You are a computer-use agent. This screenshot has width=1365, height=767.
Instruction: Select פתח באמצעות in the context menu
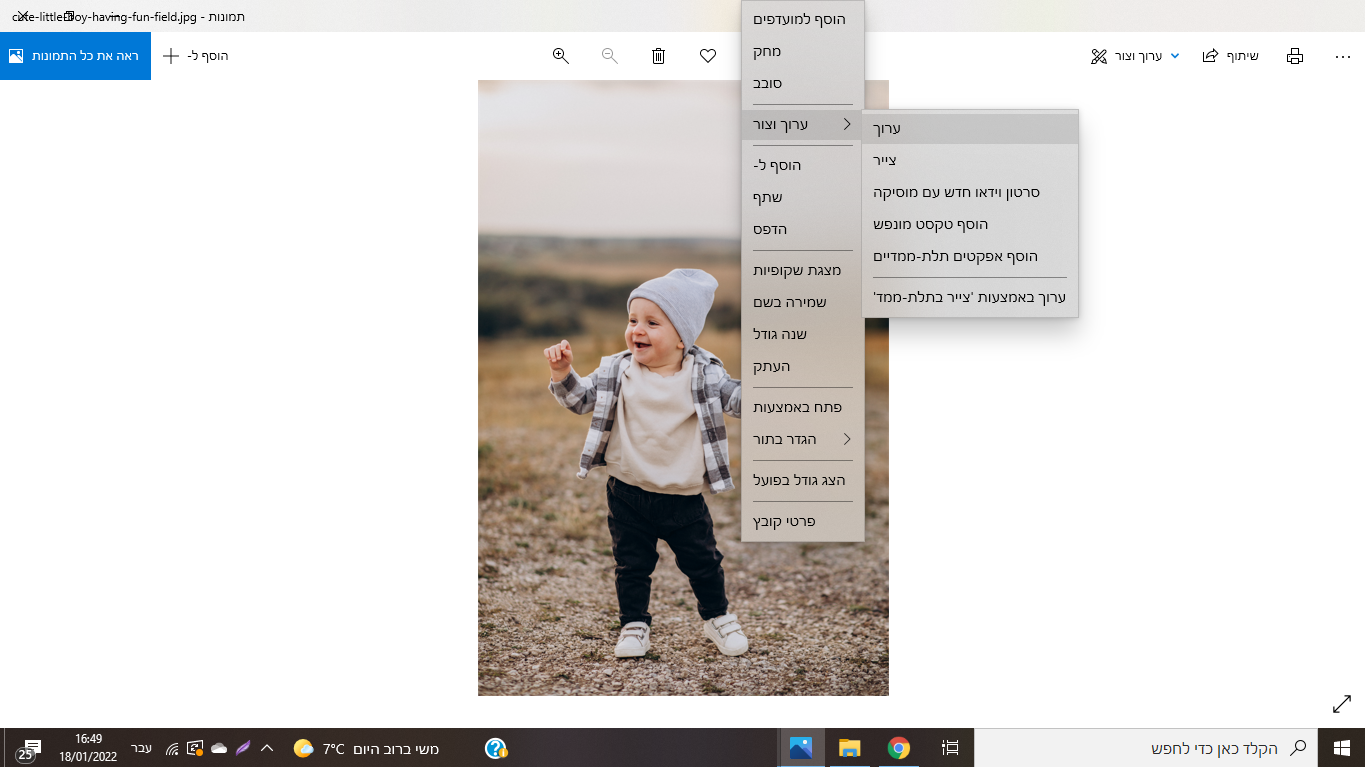tap(803, 408)
